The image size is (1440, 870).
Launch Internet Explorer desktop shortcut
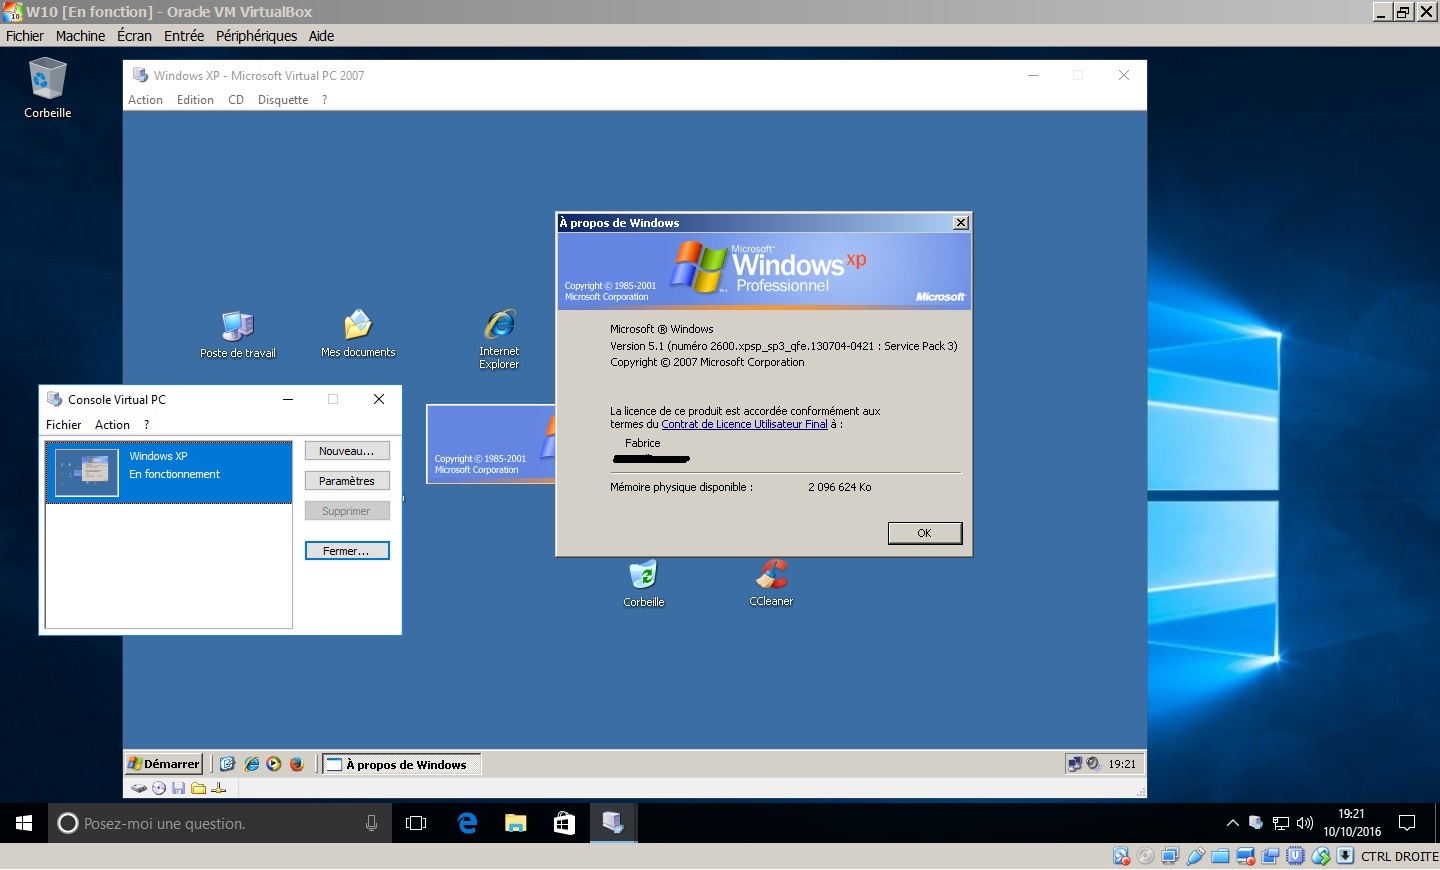(x=499, y=327)
